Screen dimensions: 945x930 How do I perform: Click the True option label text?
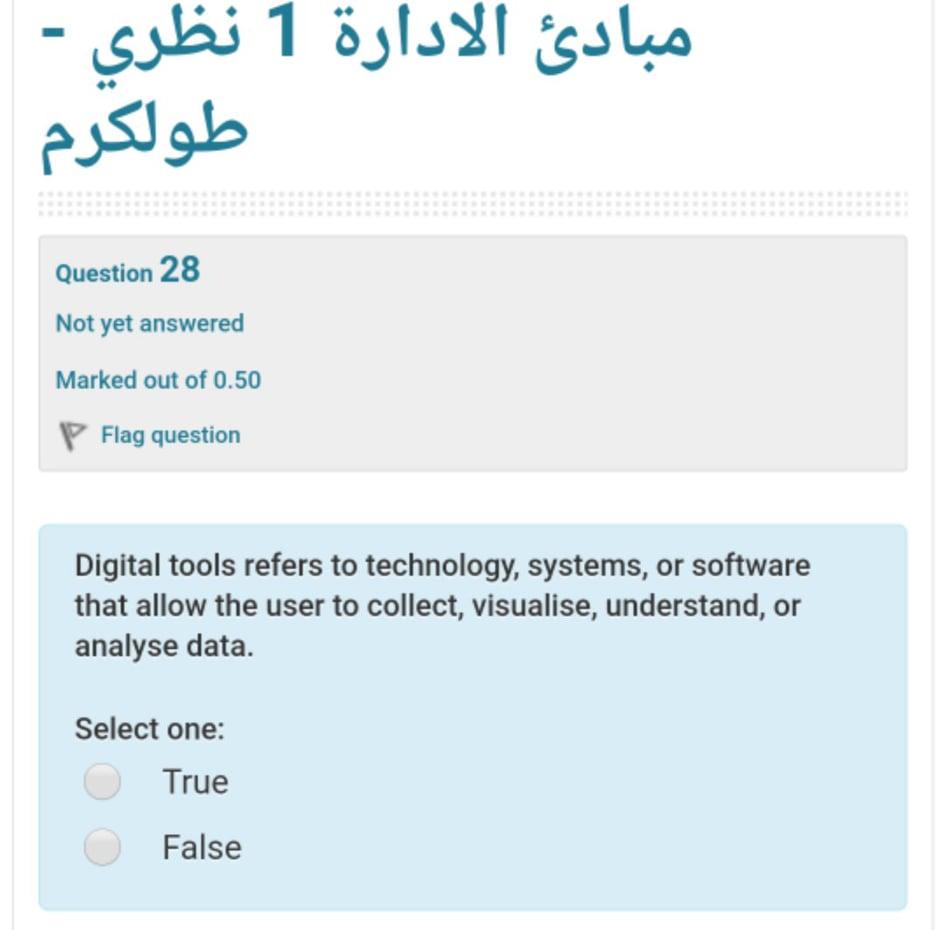[195, 782]
